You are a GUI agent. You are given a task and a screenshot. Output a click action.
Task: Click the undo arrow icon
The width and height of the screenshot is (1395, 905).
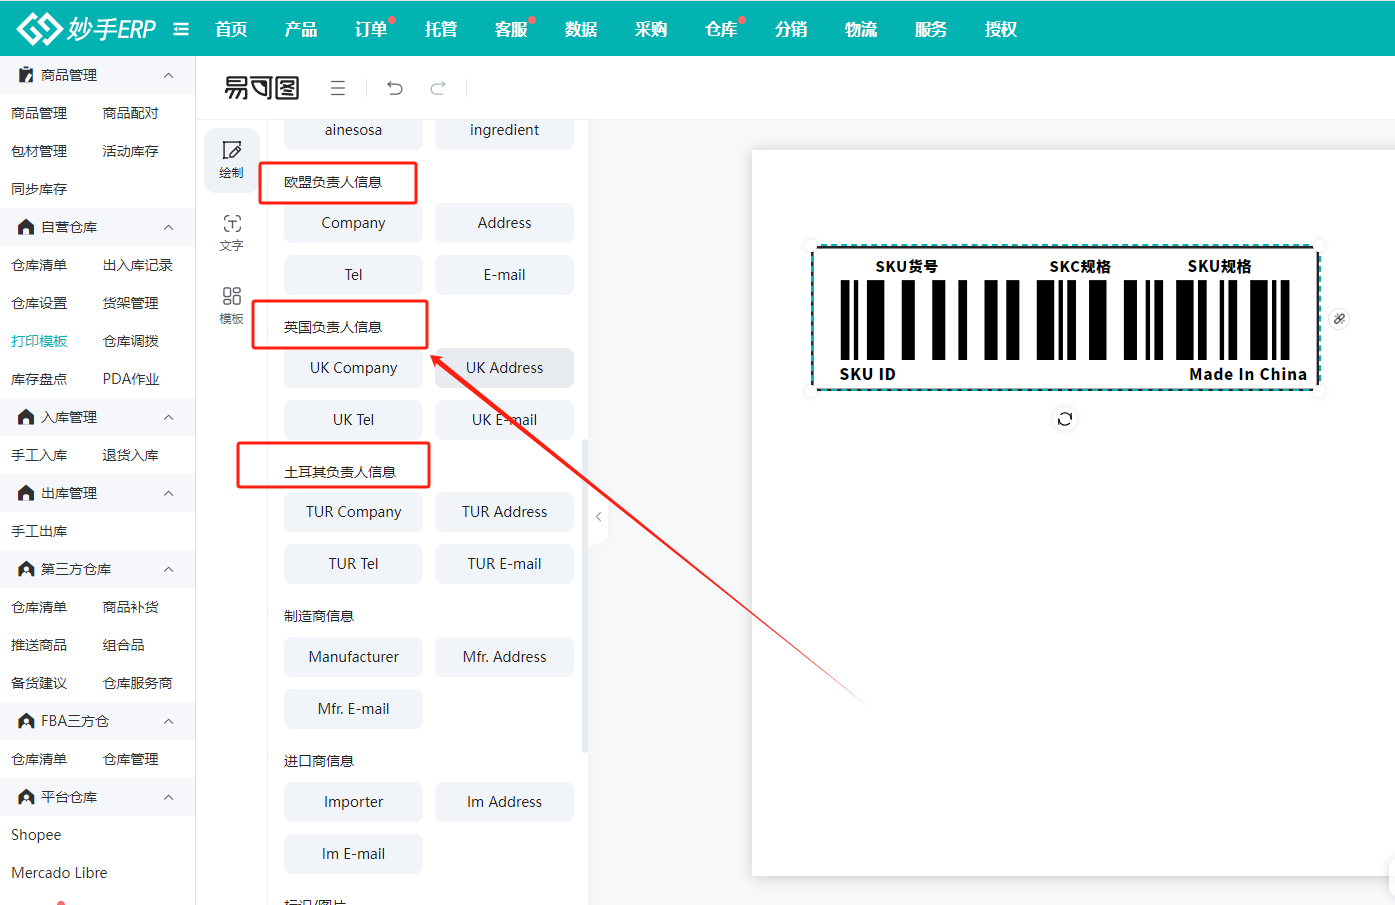(395, 88)
